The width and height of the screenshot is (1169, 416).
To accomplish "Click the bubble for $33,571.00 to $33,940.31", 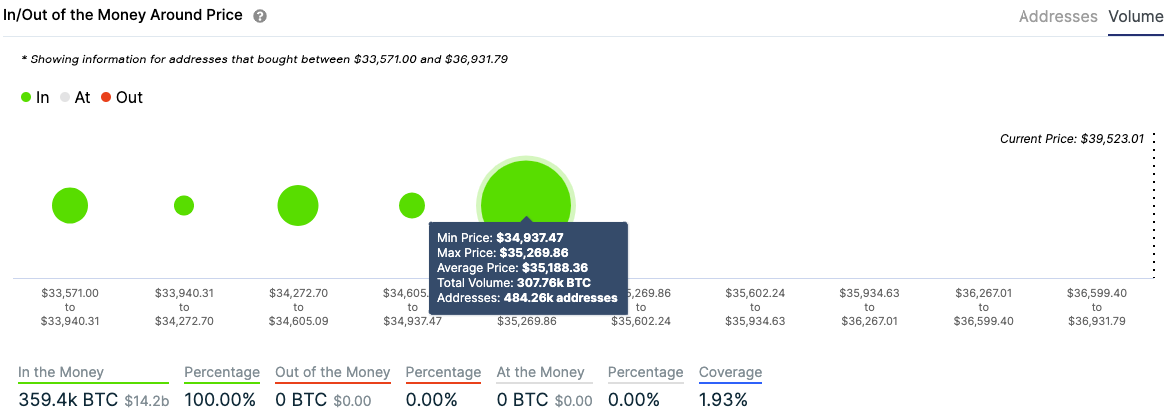I will [70, 205].
